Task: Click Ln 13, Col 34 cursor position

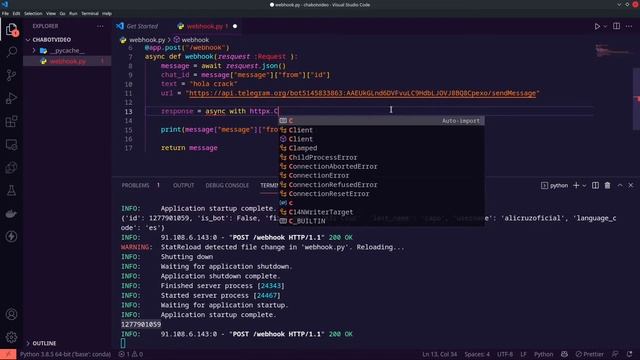Action: 440,354
